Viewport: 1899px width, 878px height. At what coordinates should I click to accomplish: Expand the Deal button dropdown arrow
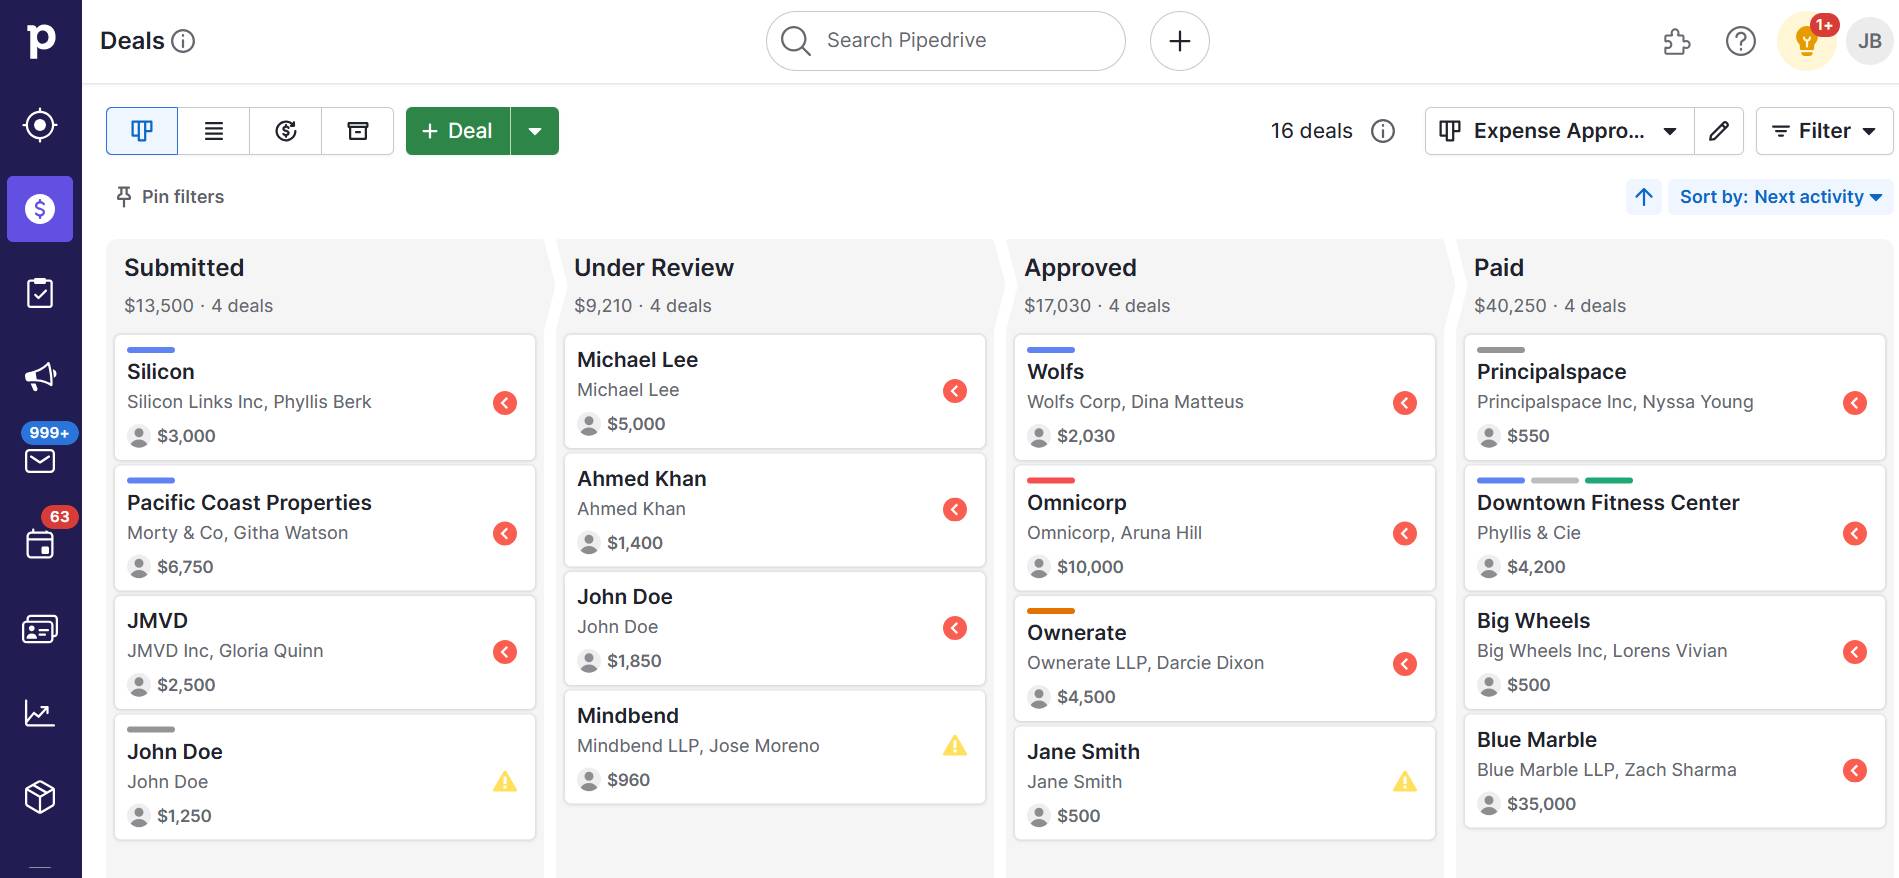click(x=535, y=131)
